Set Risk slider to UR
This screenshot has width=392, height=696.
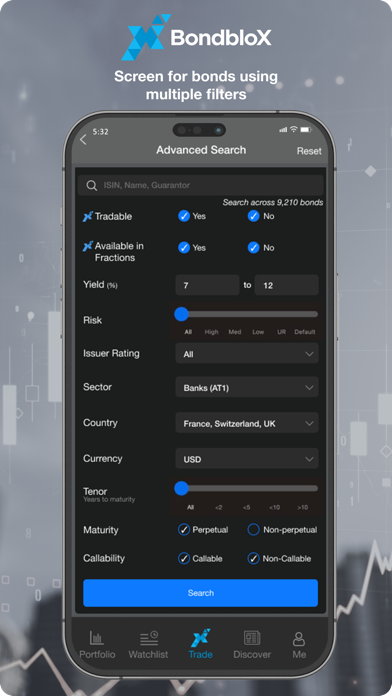coord(281,332)
